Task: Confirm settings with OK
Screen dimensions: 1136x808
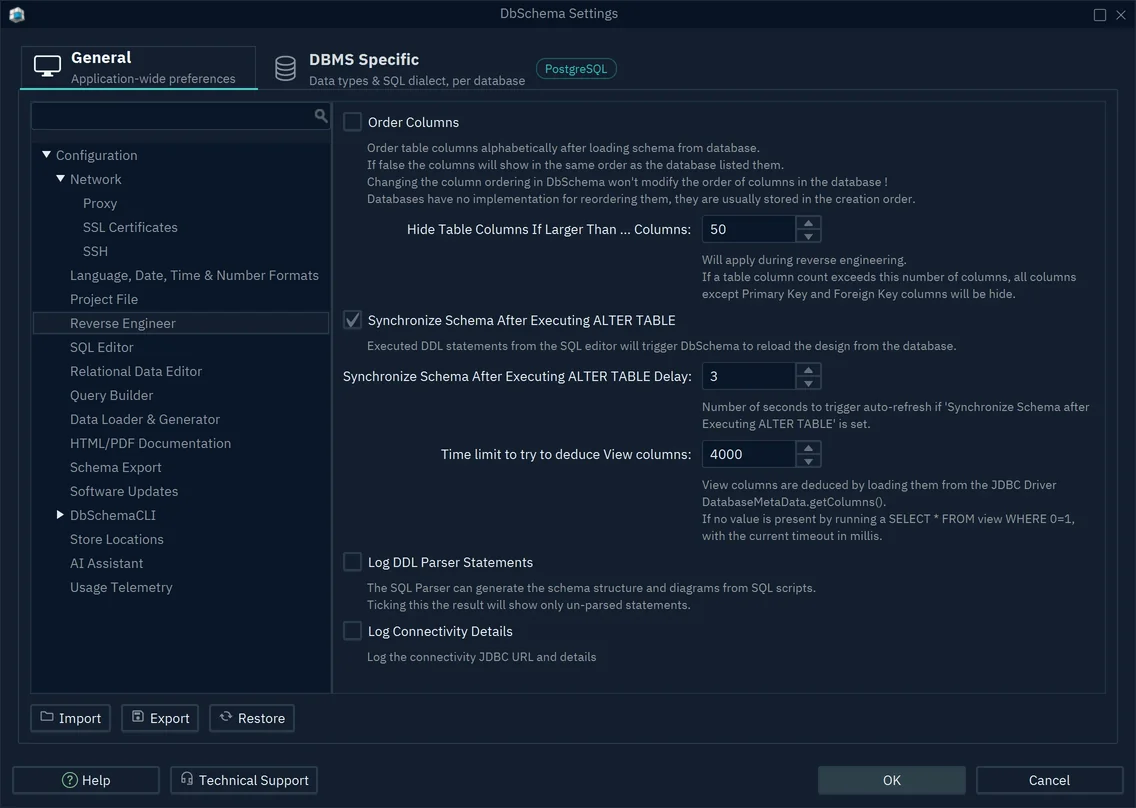Action: click(892, 780)
